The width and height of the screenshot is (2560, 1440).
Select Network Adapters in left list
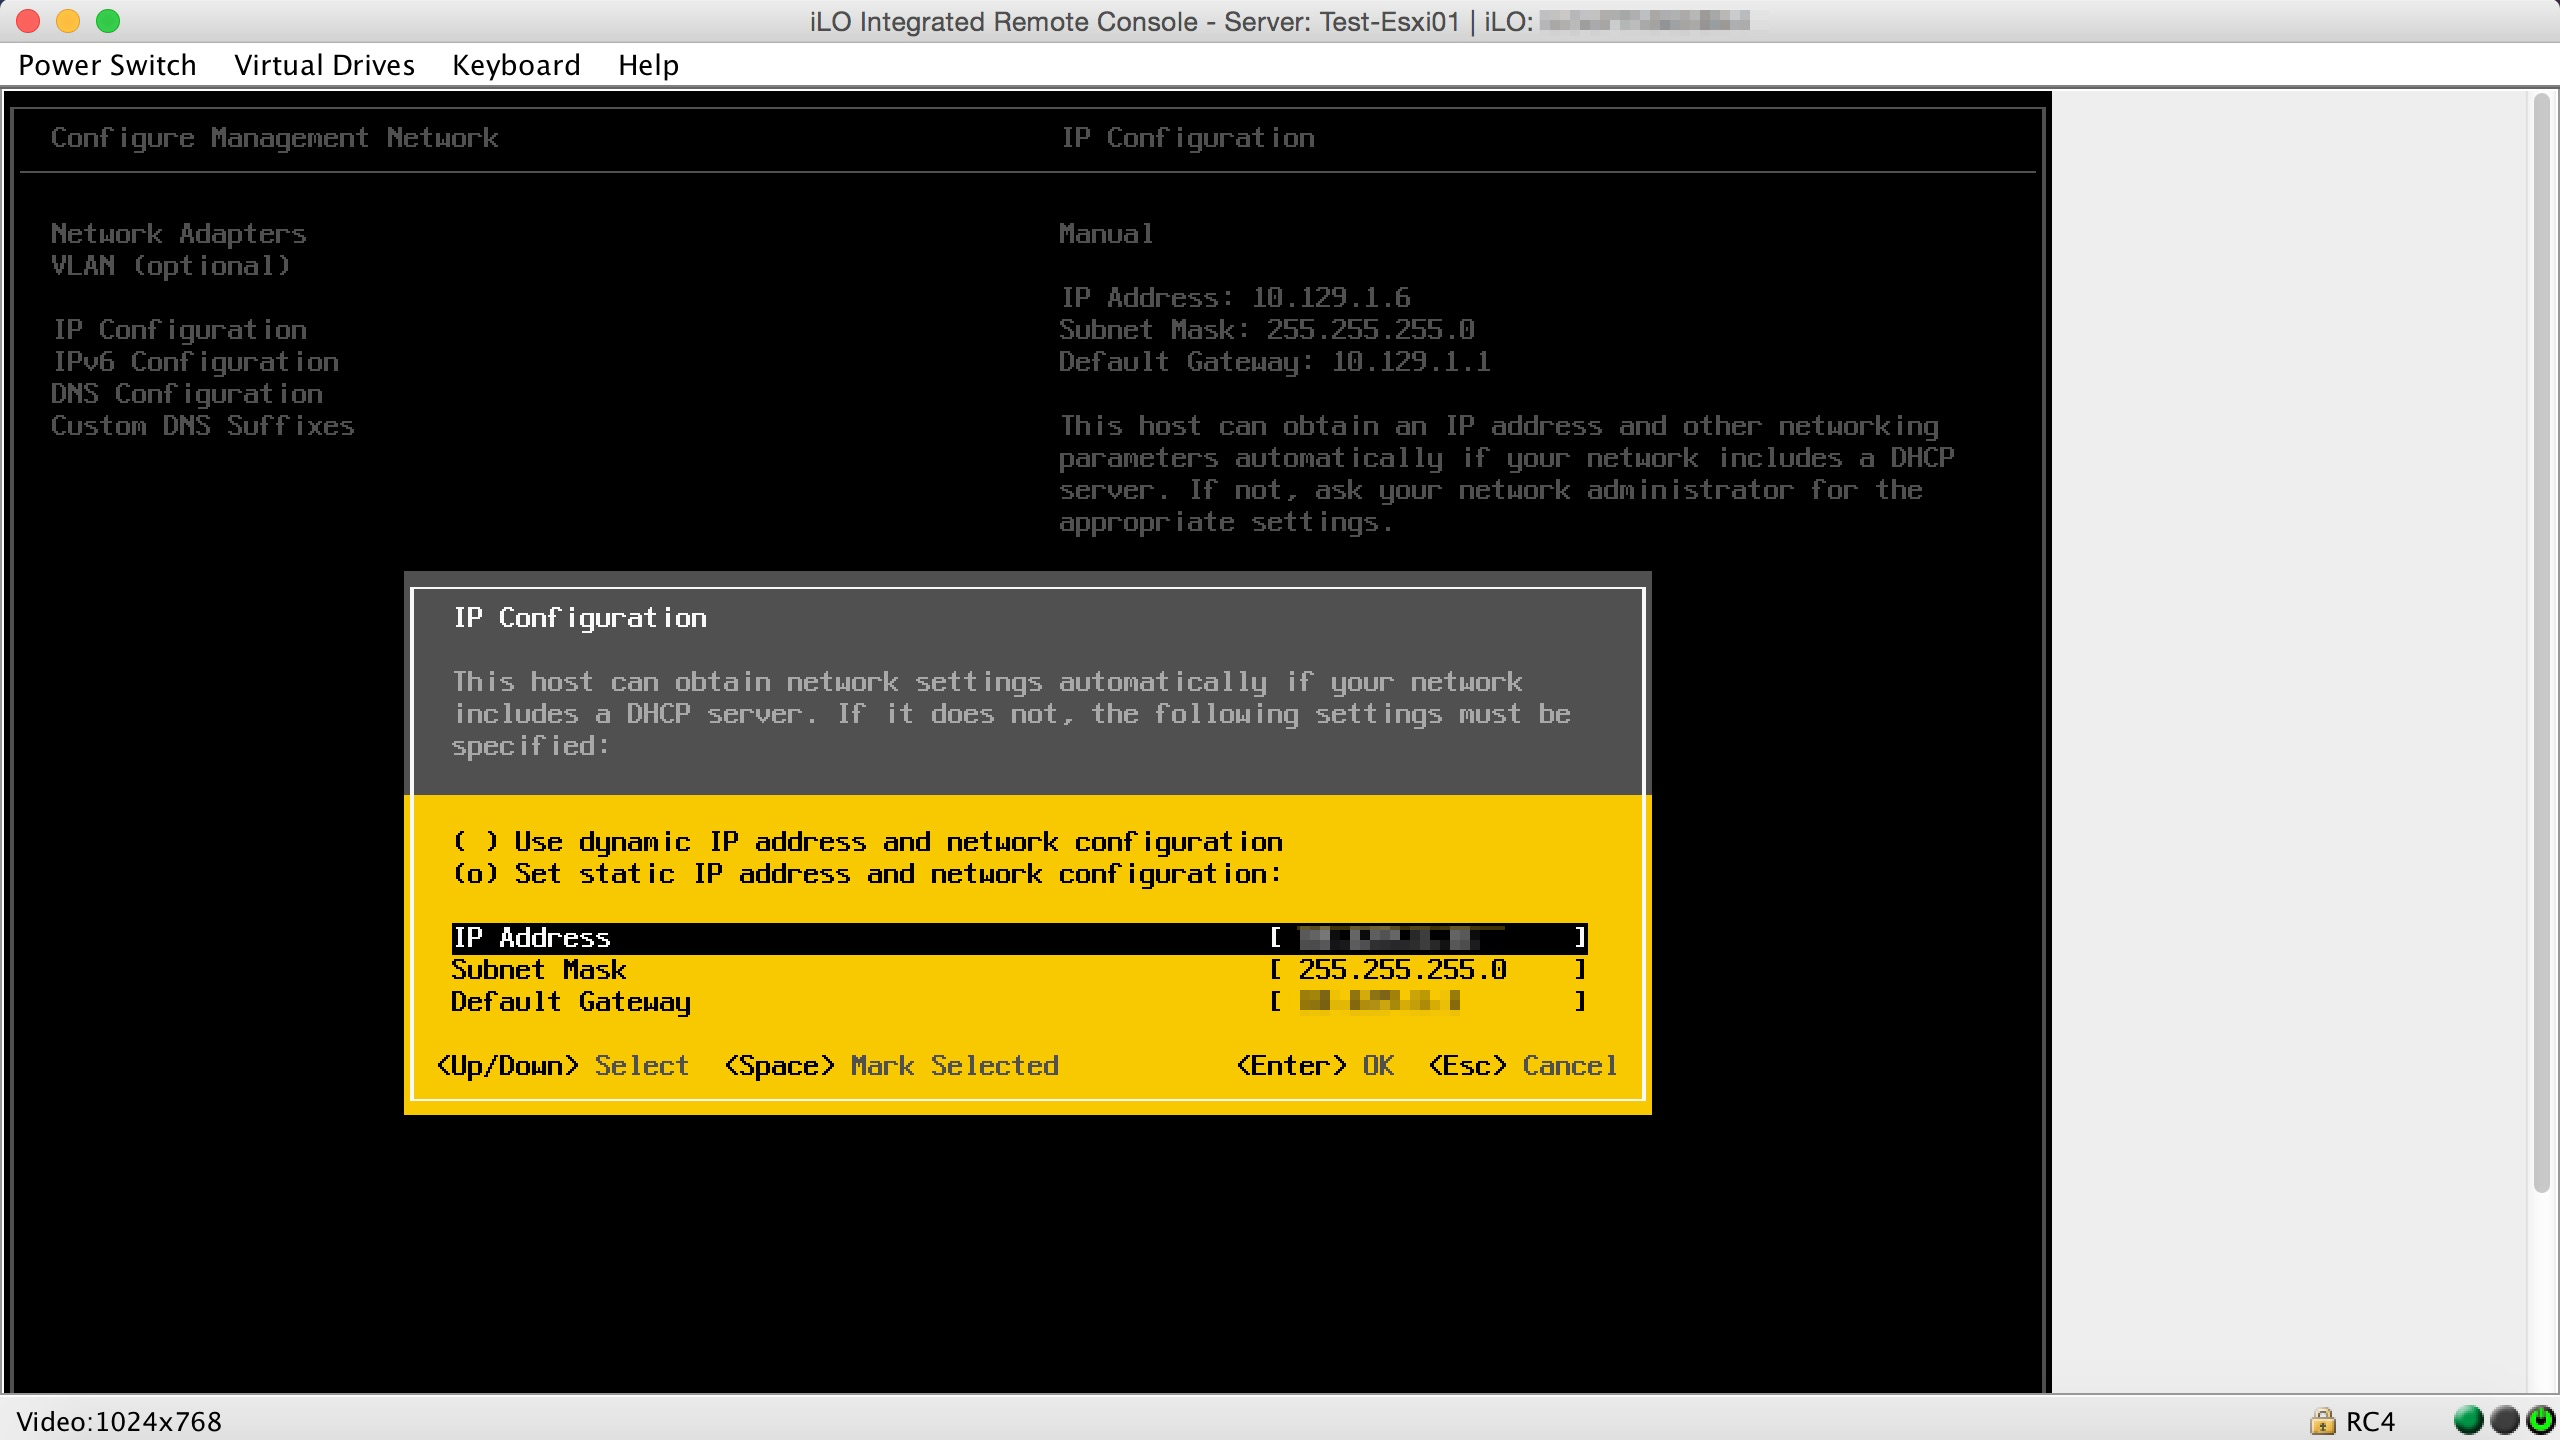tap(178, 234)
